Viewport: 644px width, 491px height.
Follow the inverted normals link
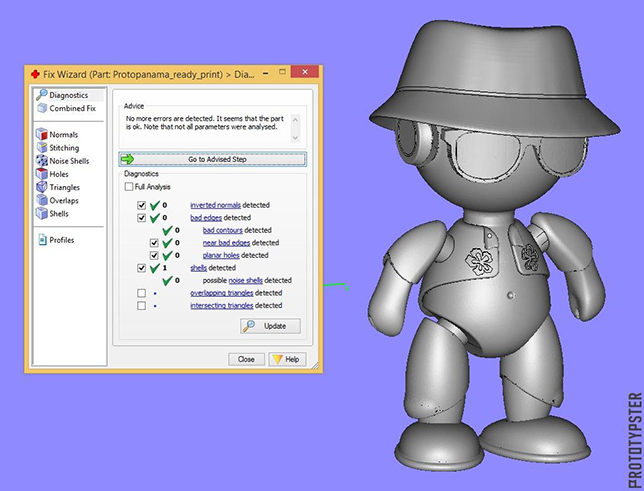tap(215, 205)
